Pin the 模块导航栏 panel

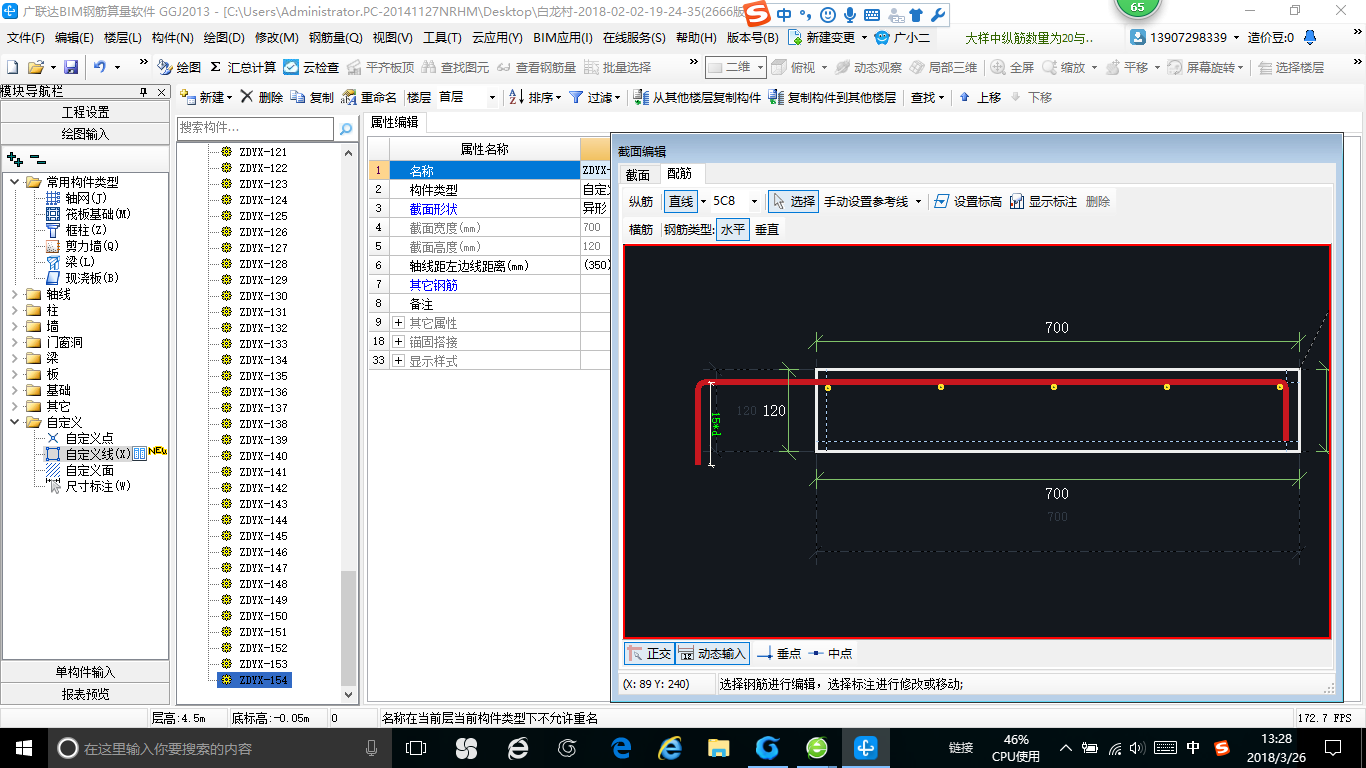coord(144,91)
